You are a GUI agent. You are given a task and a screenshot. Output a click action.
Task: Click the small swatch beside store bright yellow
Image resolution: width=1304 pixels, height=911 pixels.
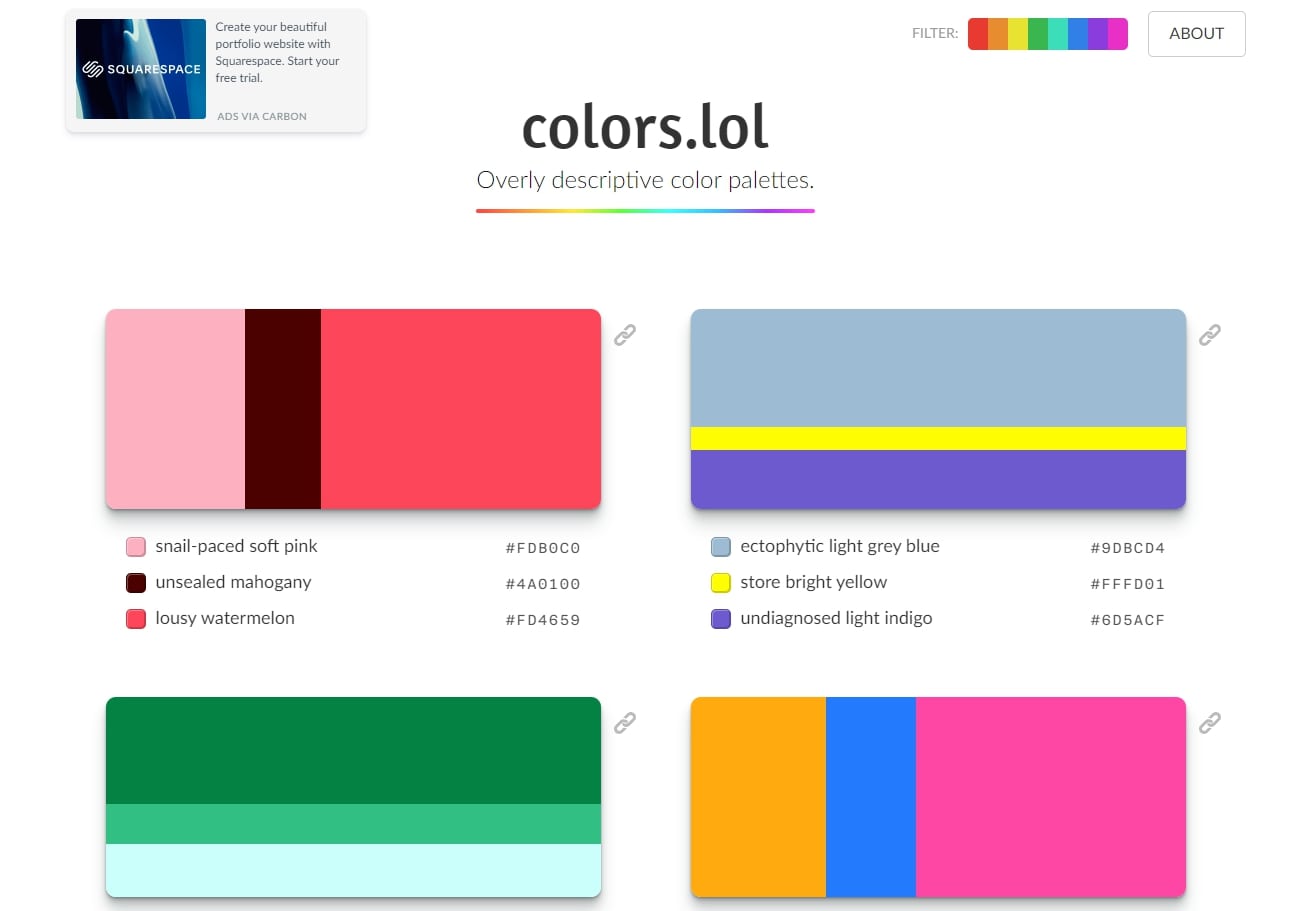coord(721,583)
